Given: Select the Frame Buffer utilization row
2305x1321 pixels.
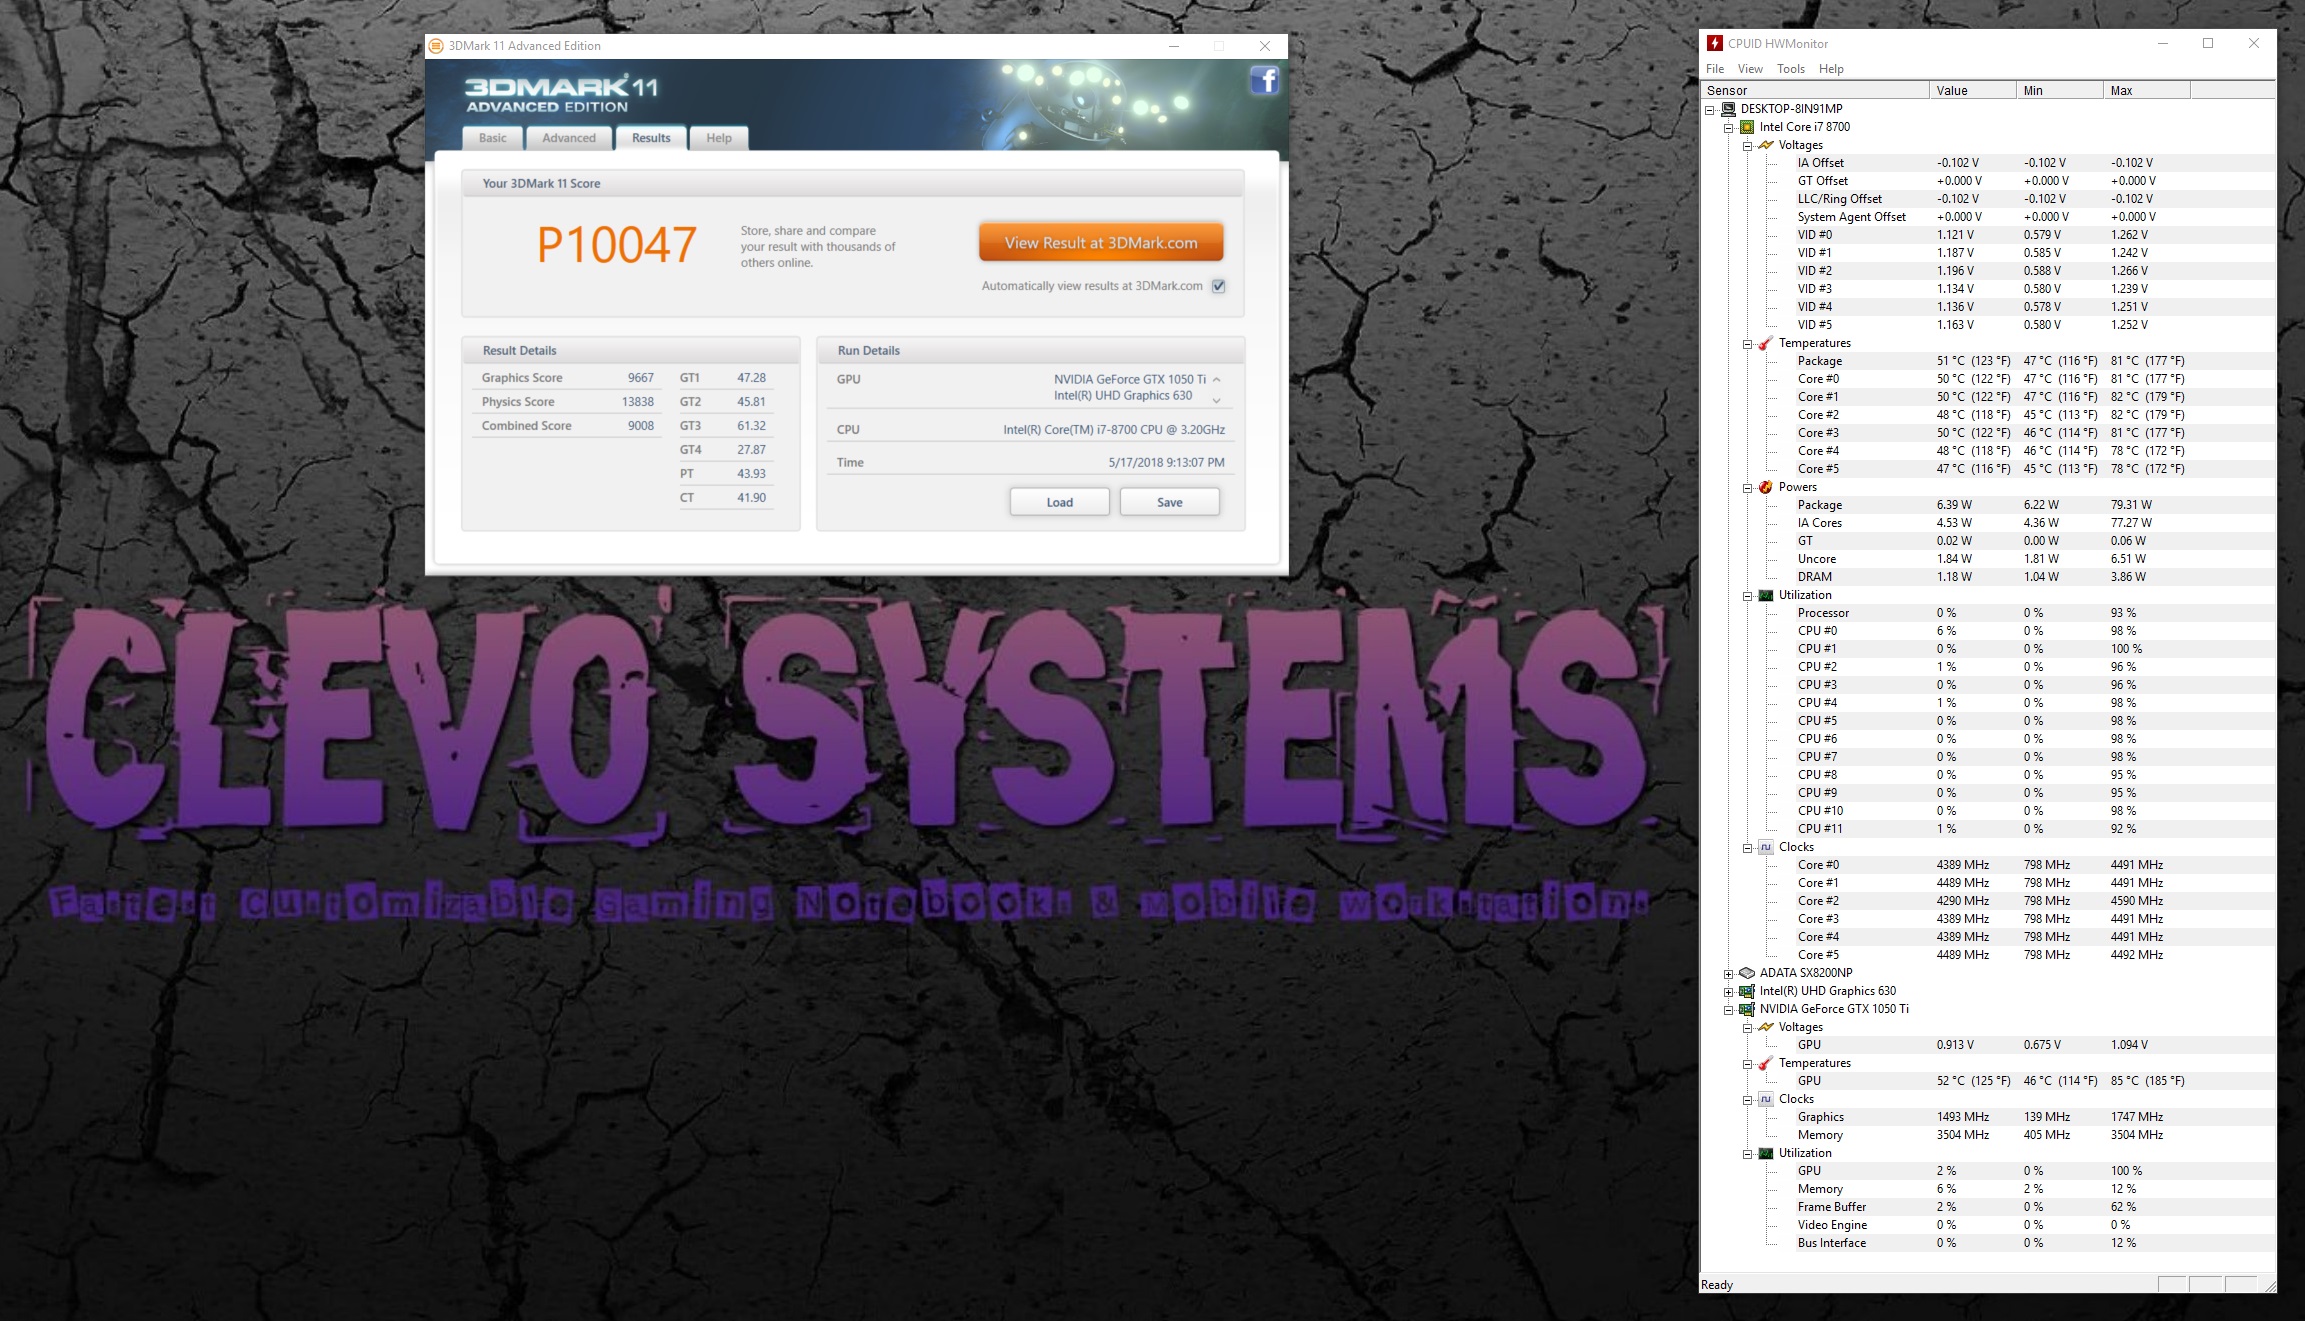Looking at the screenshot, I should pyautogui.click(x=1990, y=1207).
